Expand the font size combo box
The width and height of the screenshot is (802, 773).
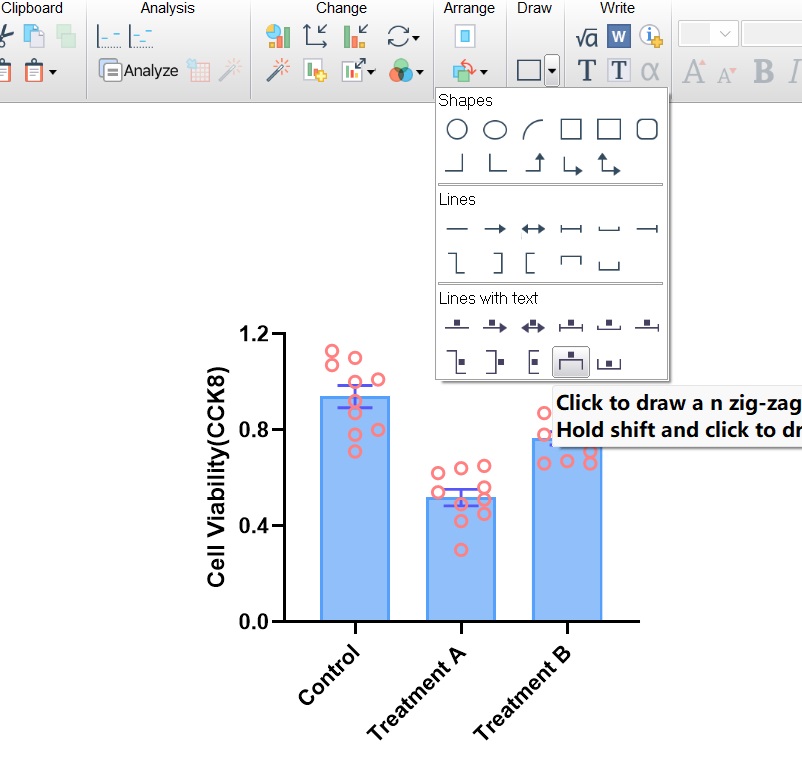coord(725,34)
